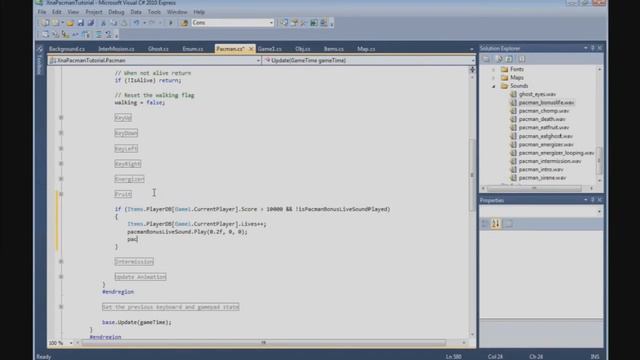Click the Properties Window toolbar icon
This screenshot has height=360, width=640.
coord(294,23)
